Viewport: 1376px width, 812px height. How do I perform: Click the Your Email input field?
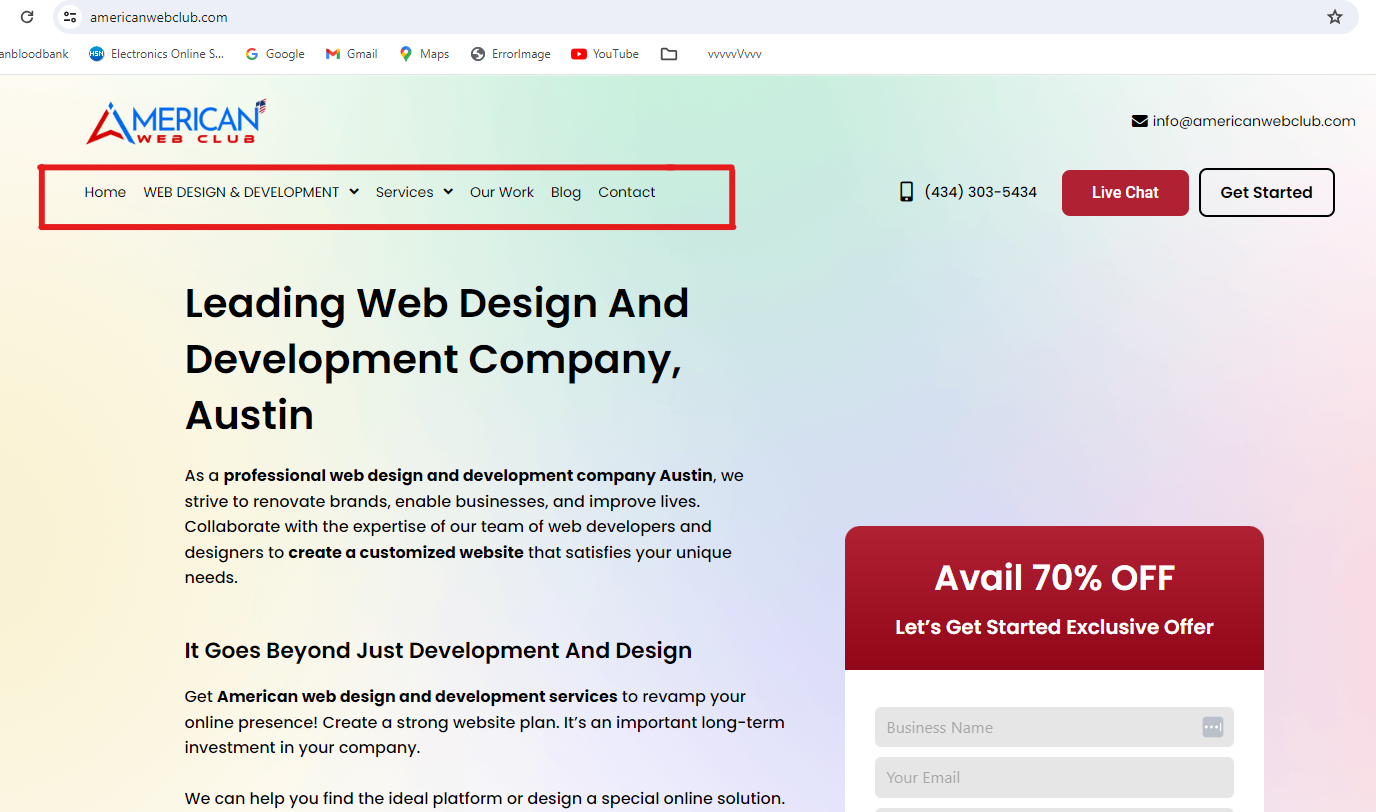coord(1054,777)
